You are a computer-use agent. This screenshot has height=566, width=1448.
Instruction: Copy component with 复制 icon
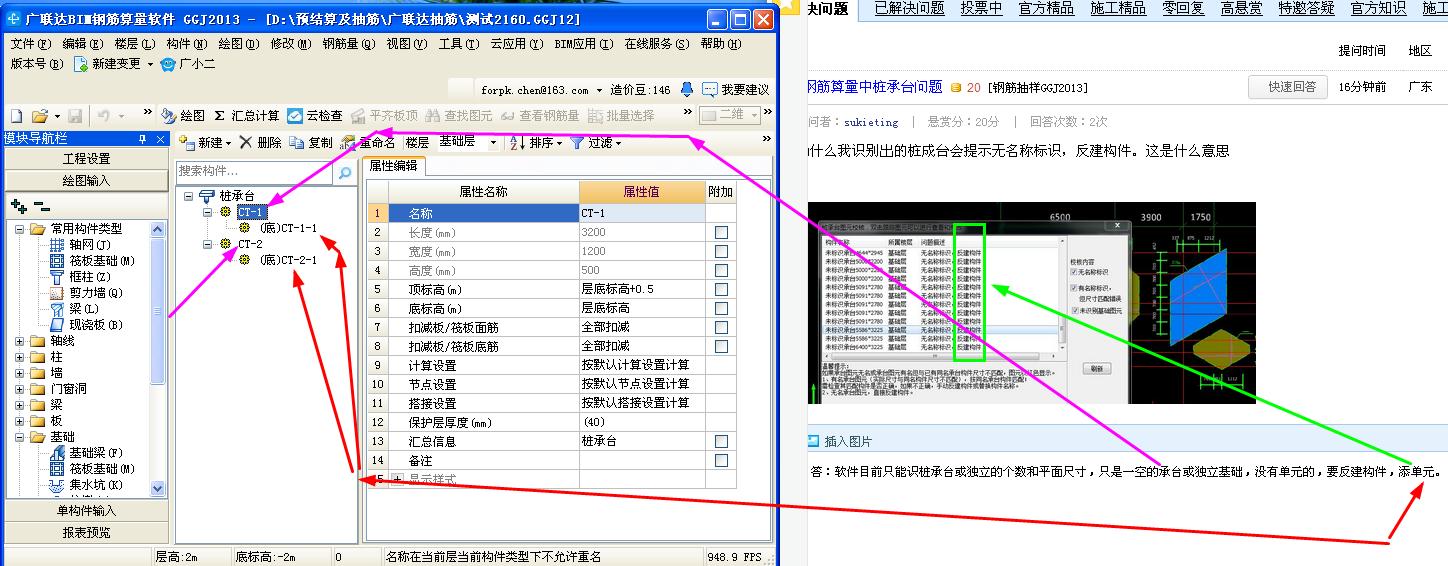click(297, 143)
